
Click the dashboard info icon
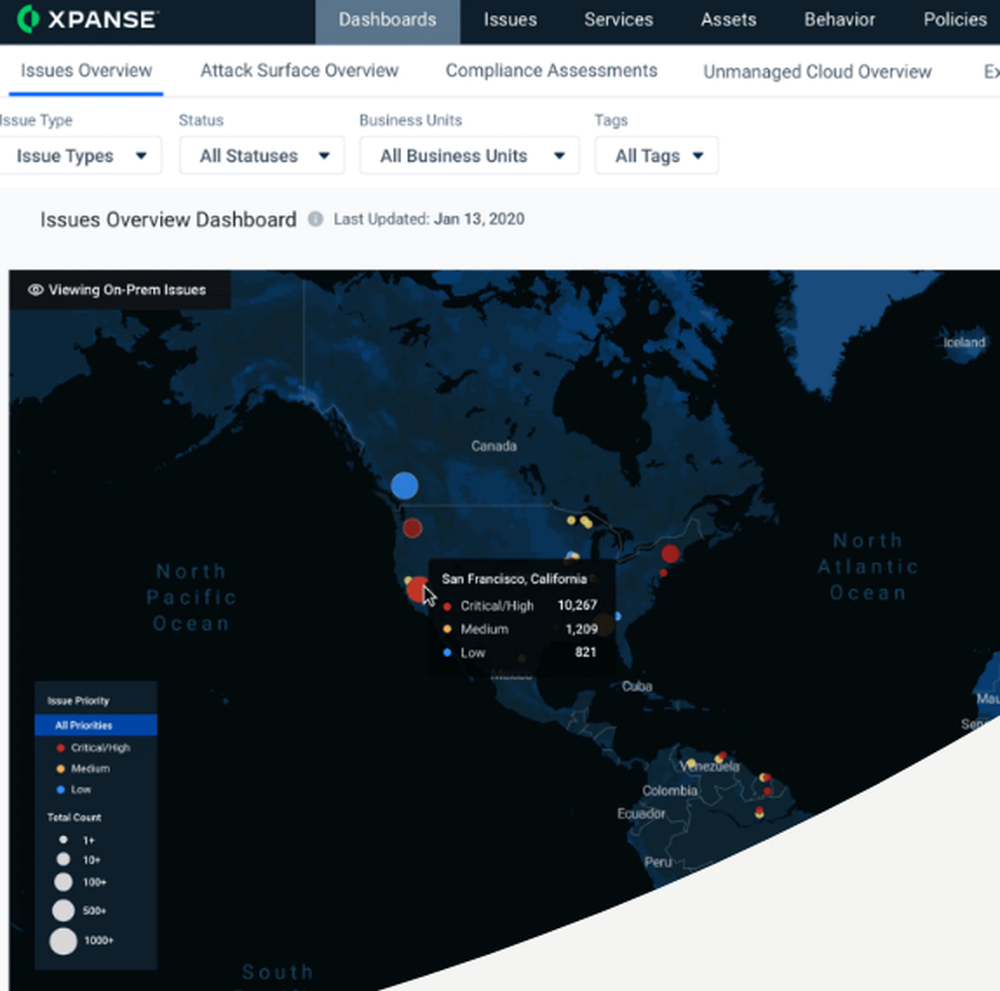[315, 219]
